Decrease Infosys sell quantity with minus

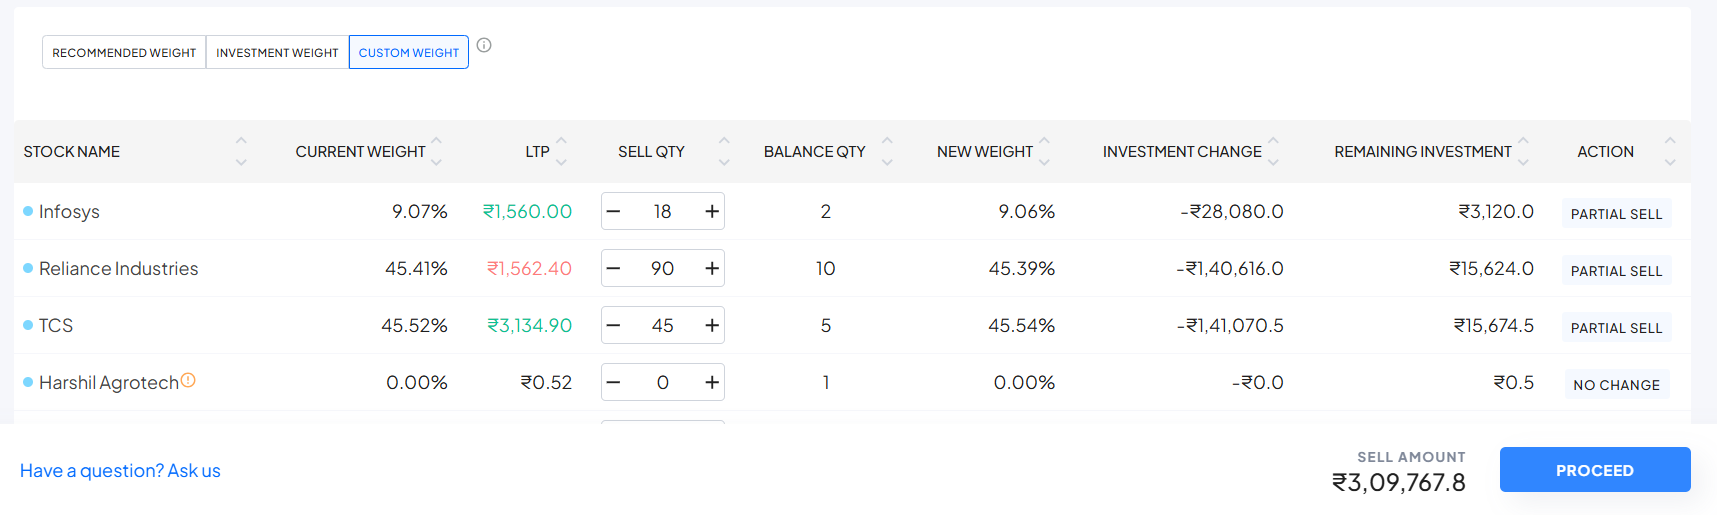point(614,211)
